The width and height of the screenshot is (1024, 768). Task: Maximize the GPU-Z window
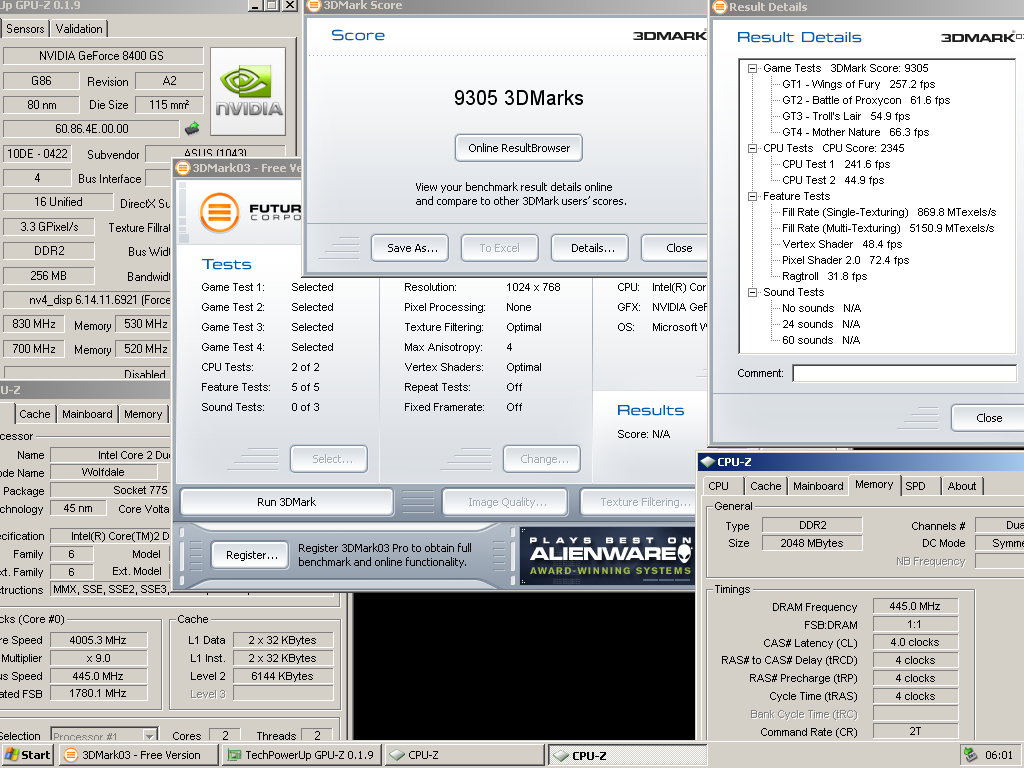tap(272, 5)
